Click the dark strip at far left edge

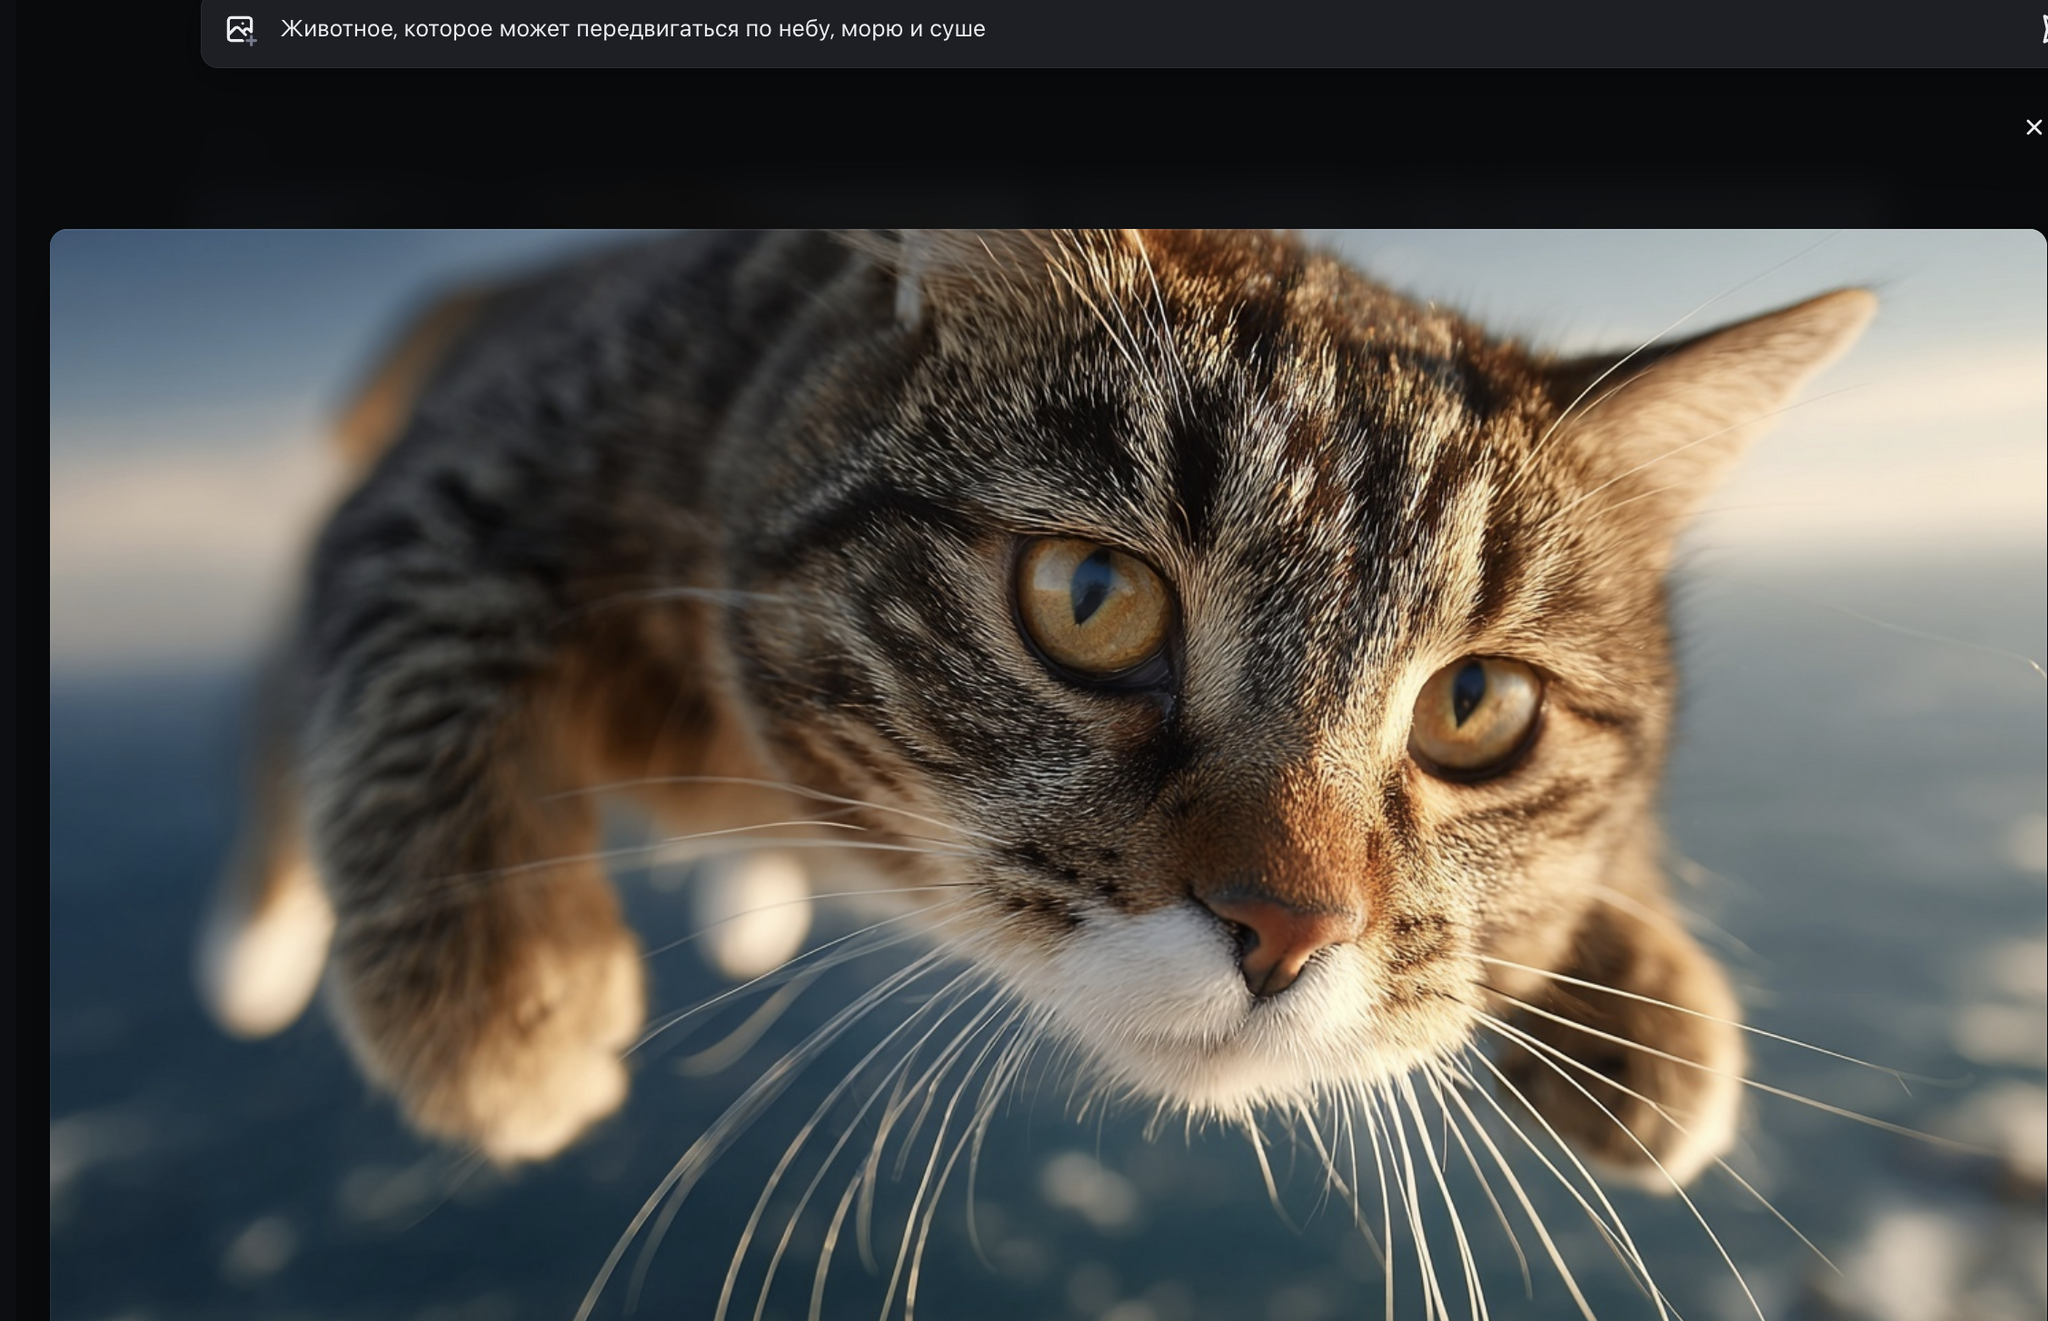7,660
